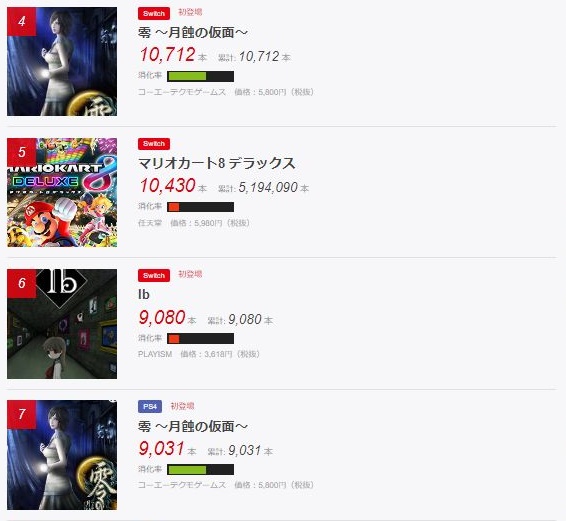
Task: Click the rank 4 red badge
Action: click(22, 21)
